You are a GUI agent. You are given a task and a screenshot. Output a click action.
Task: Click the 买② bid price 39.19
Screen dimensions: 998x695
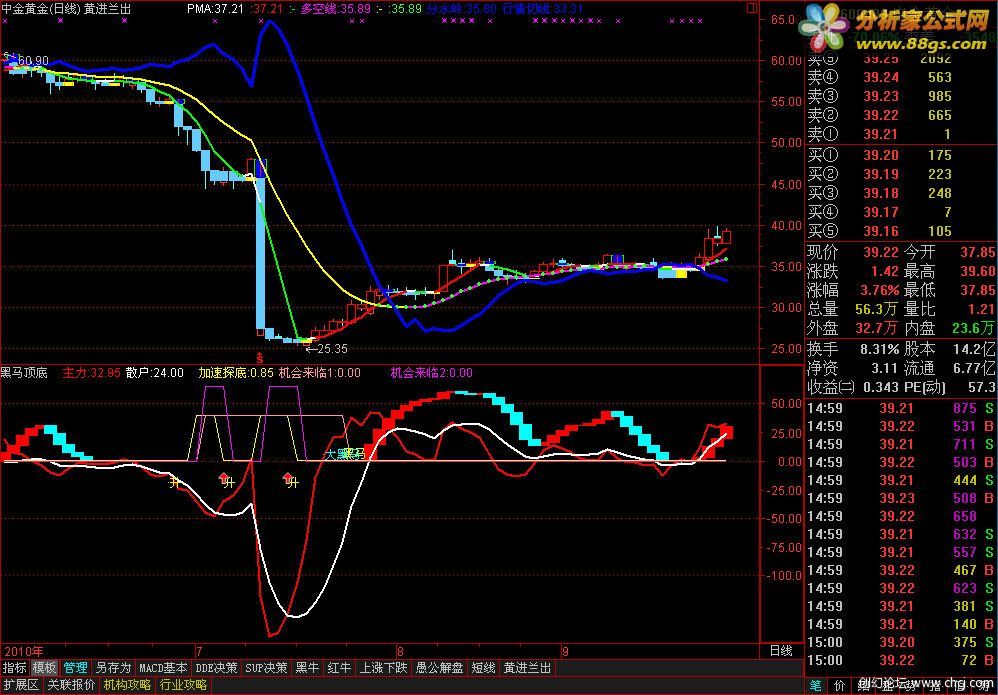click(x=880, y=174)
